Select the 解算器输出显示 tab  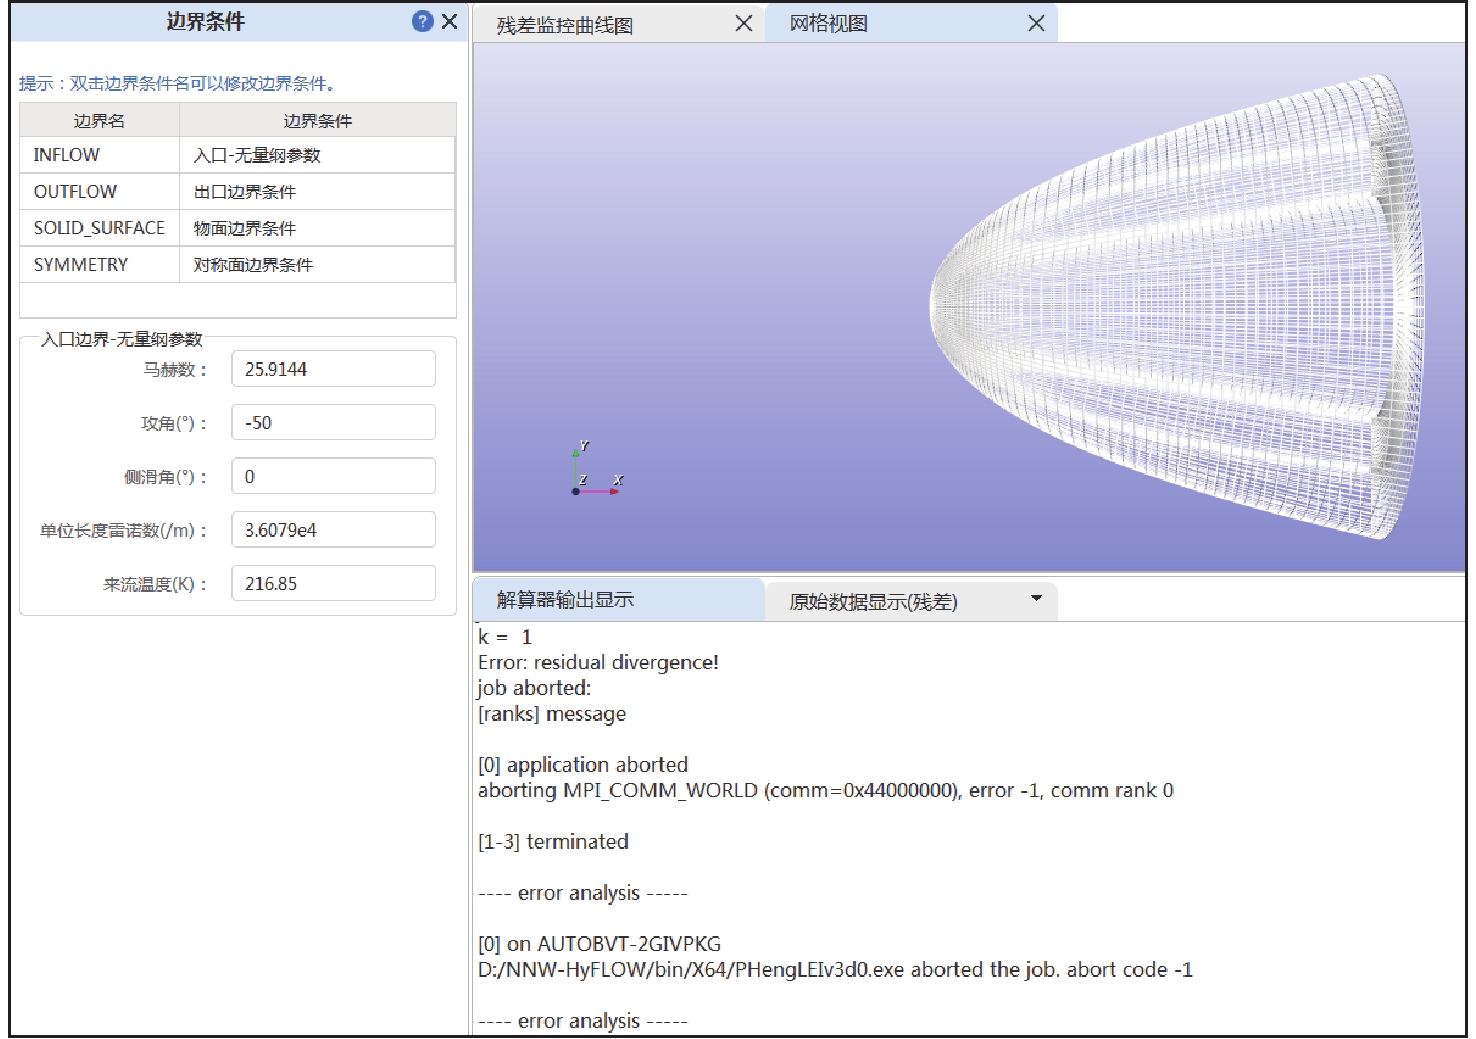pyautogui.click(x=566, y=600)
